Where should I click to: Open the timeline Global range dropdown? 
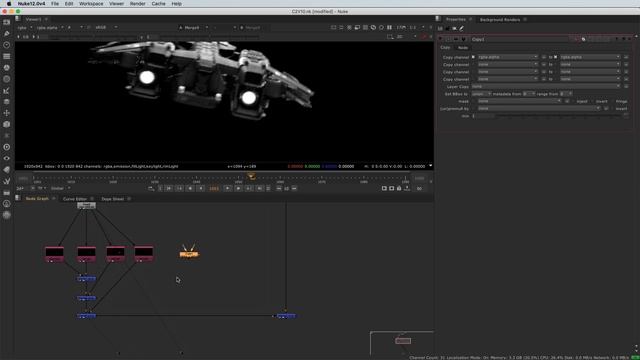tap(60, 189)
